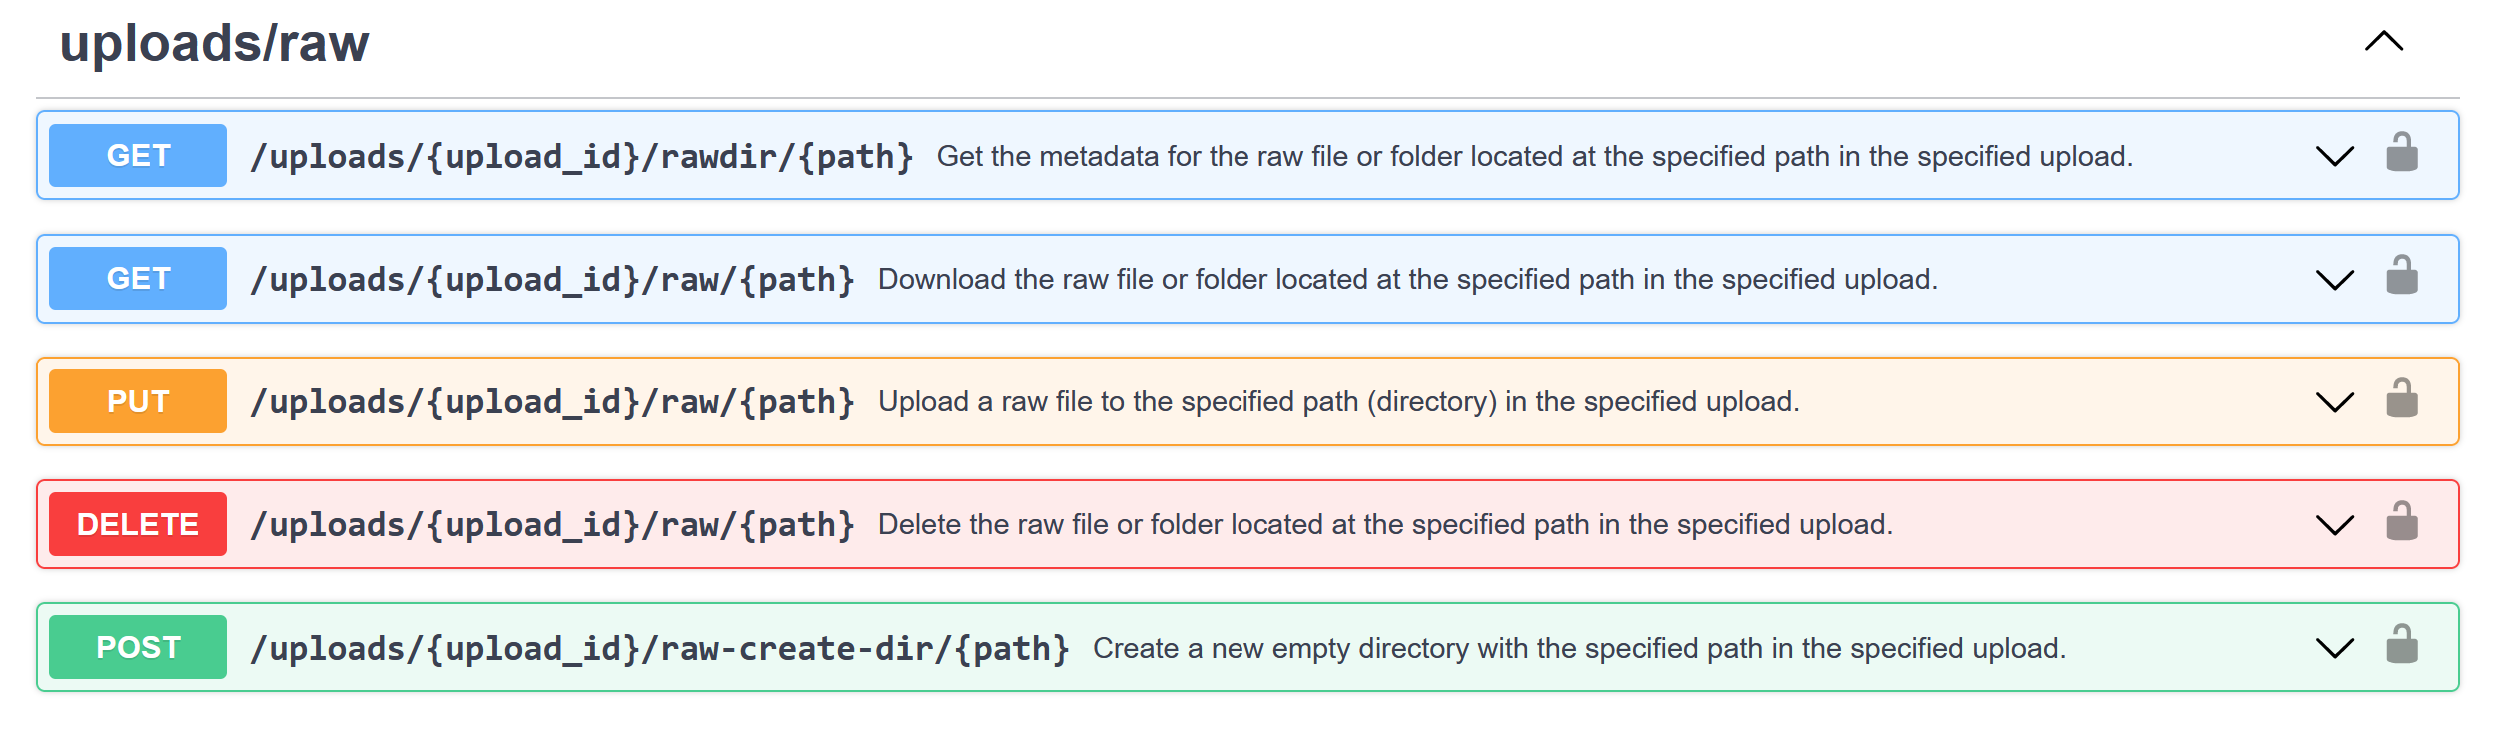
Task: Click 'Download the raw file or folder' description
Action: pyautogui.click(x=1408, y=280)
